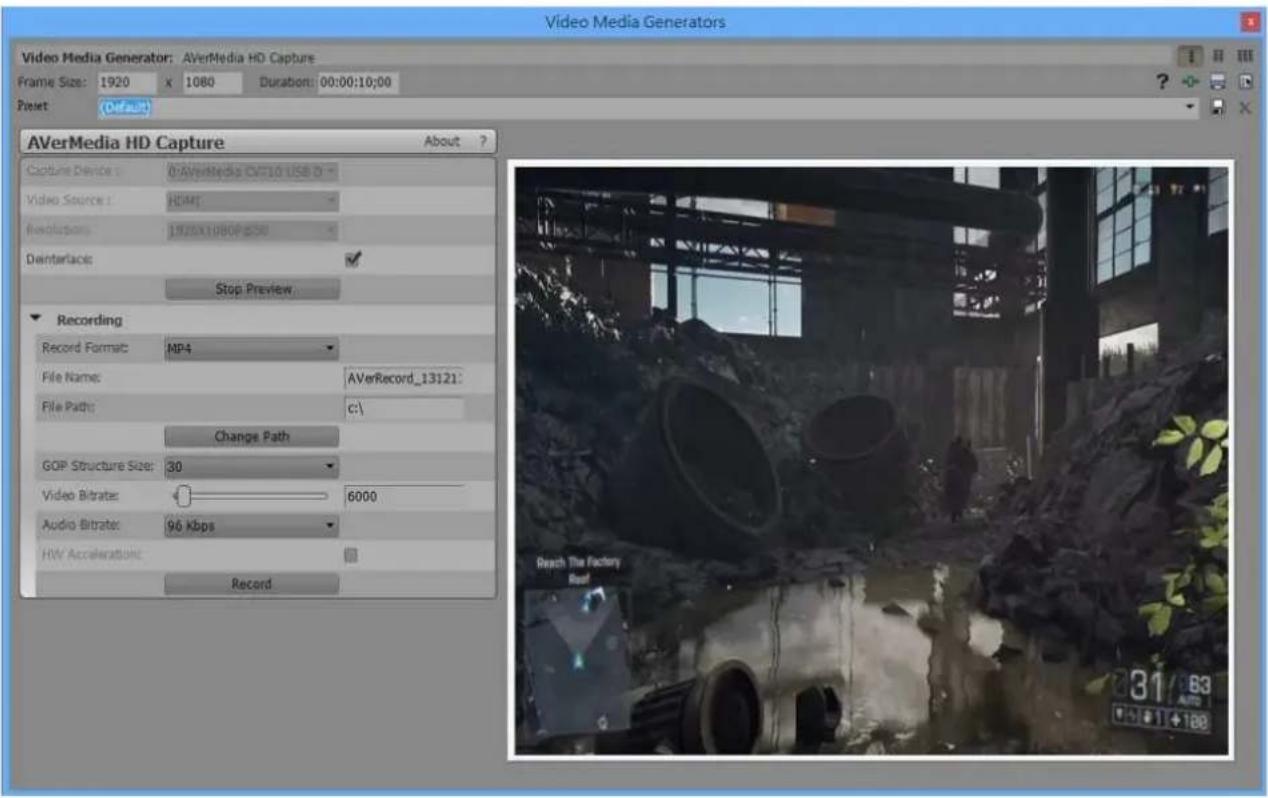Click the Video Bitrate value field 6000
1268x798 pixels.
click(403, 495)
